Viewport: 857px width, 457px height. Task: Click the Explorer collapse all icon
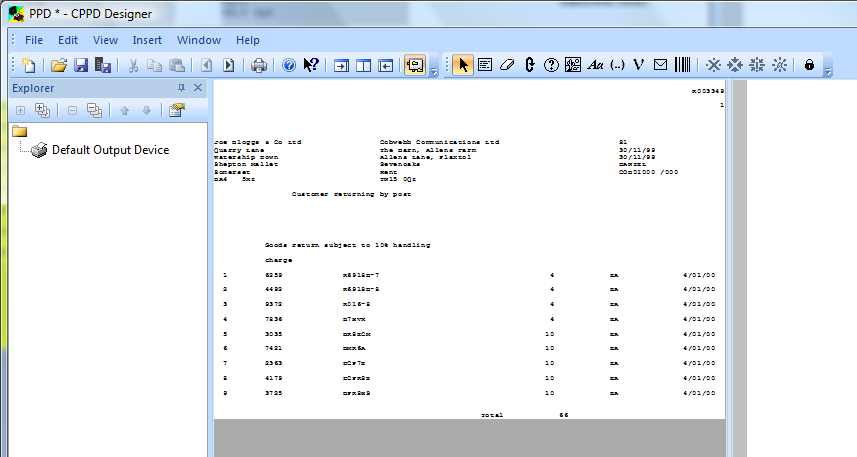tap(94, 110)
